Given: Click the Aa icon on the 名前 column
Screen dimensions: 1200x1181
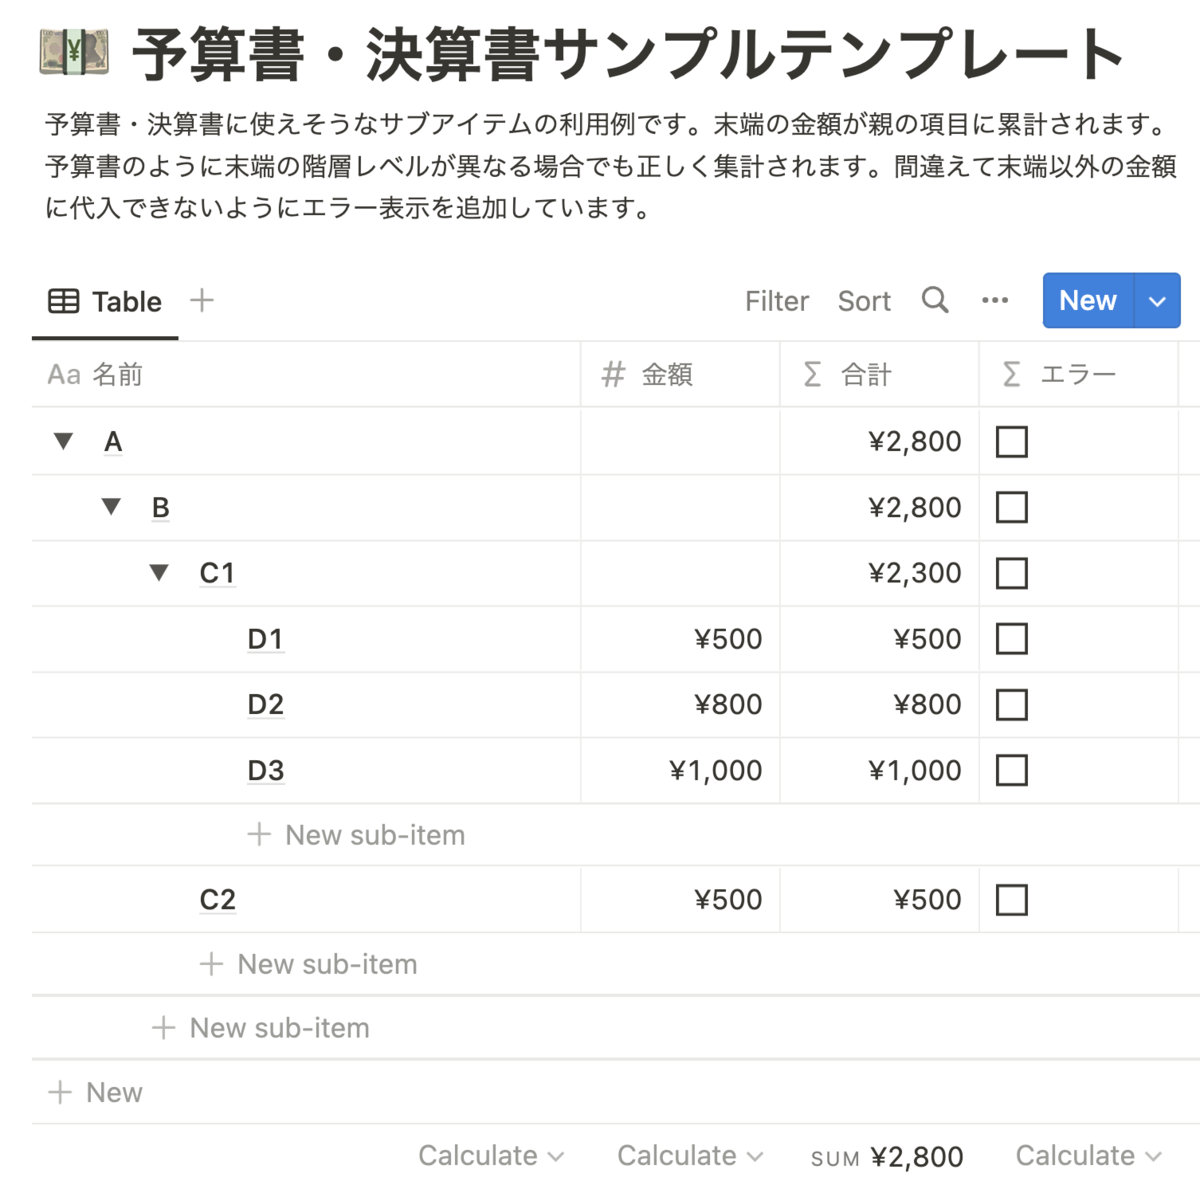Looking at the screenshot, I should 64,374.
